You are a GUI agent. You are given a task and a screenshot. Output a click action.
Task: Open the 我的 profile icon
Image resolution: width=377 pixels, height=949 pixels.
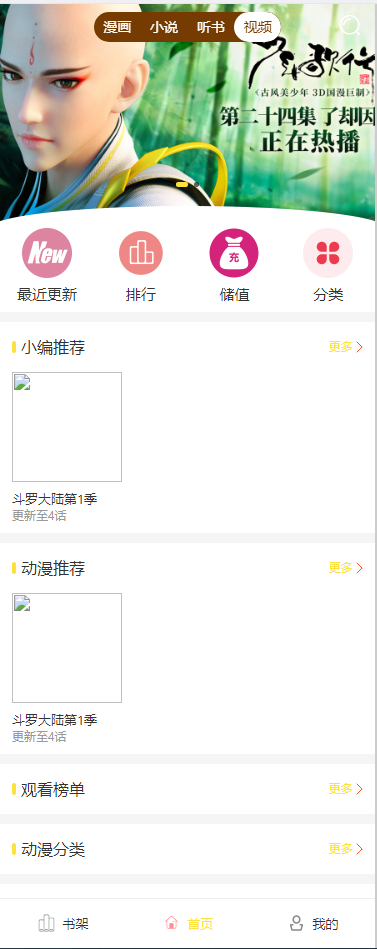coord(297,924)
